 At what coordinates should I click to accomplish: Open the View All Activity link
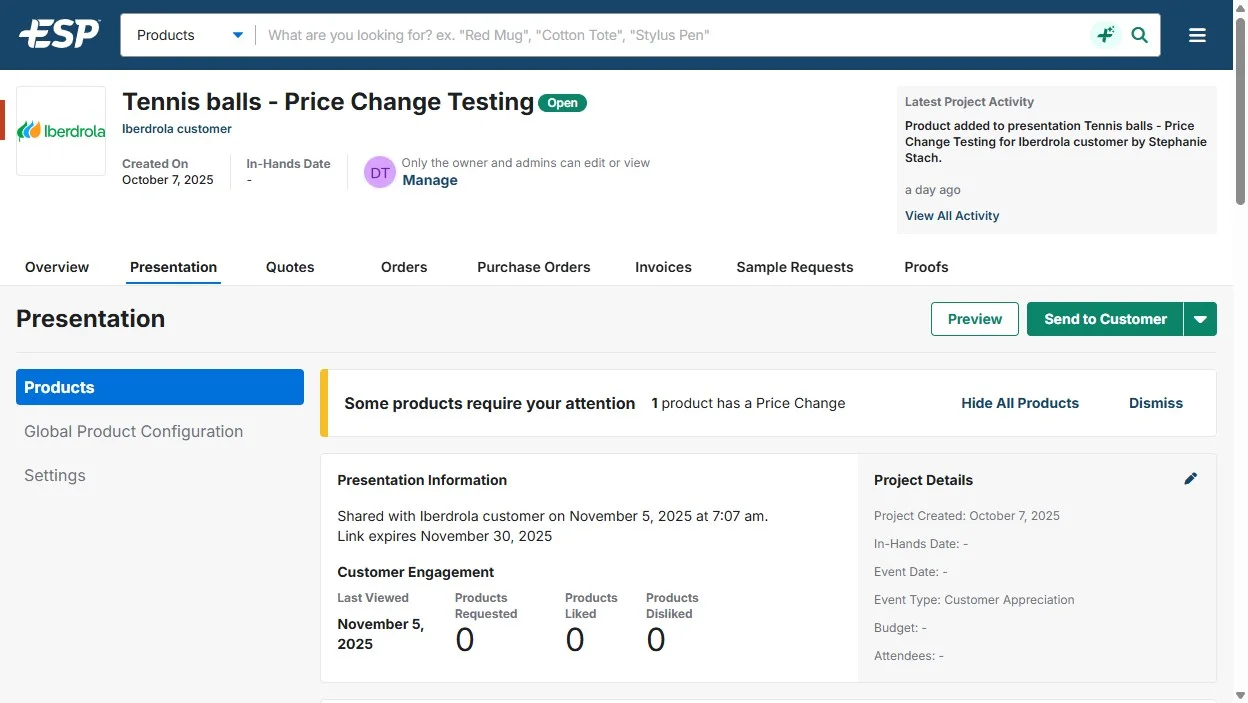coord(951,216)
